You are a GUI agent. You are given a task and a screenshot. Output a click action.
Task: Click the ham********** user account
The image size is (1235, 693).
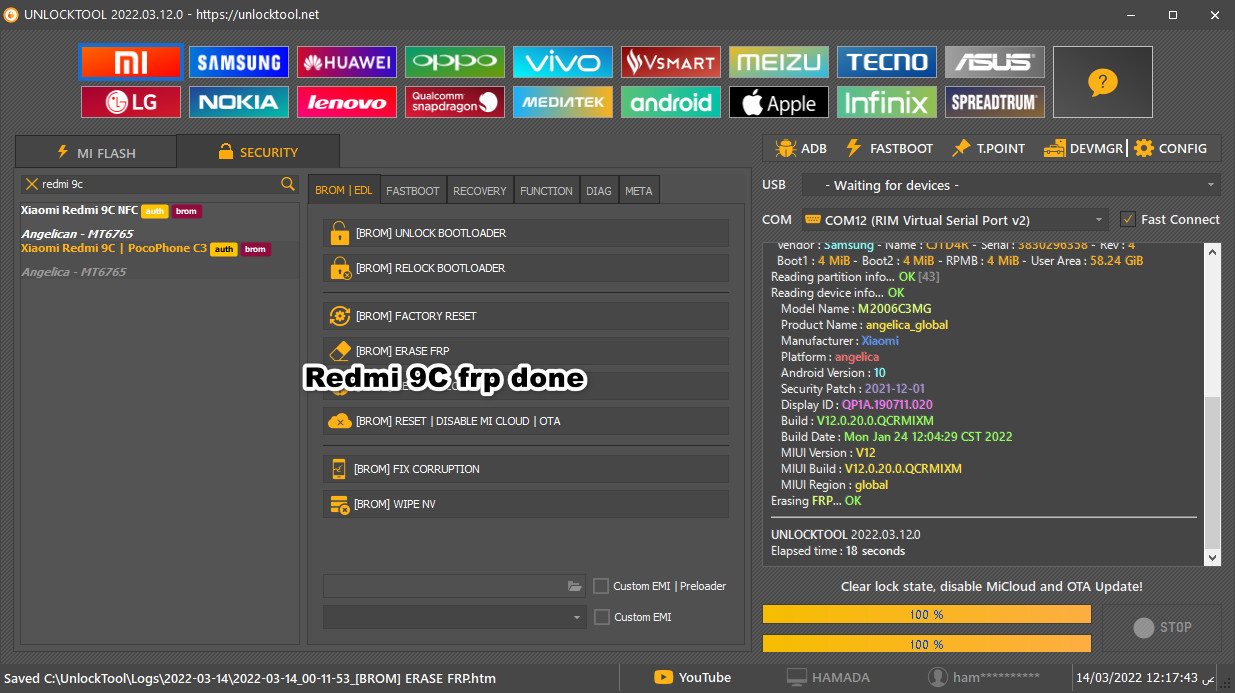984,677
